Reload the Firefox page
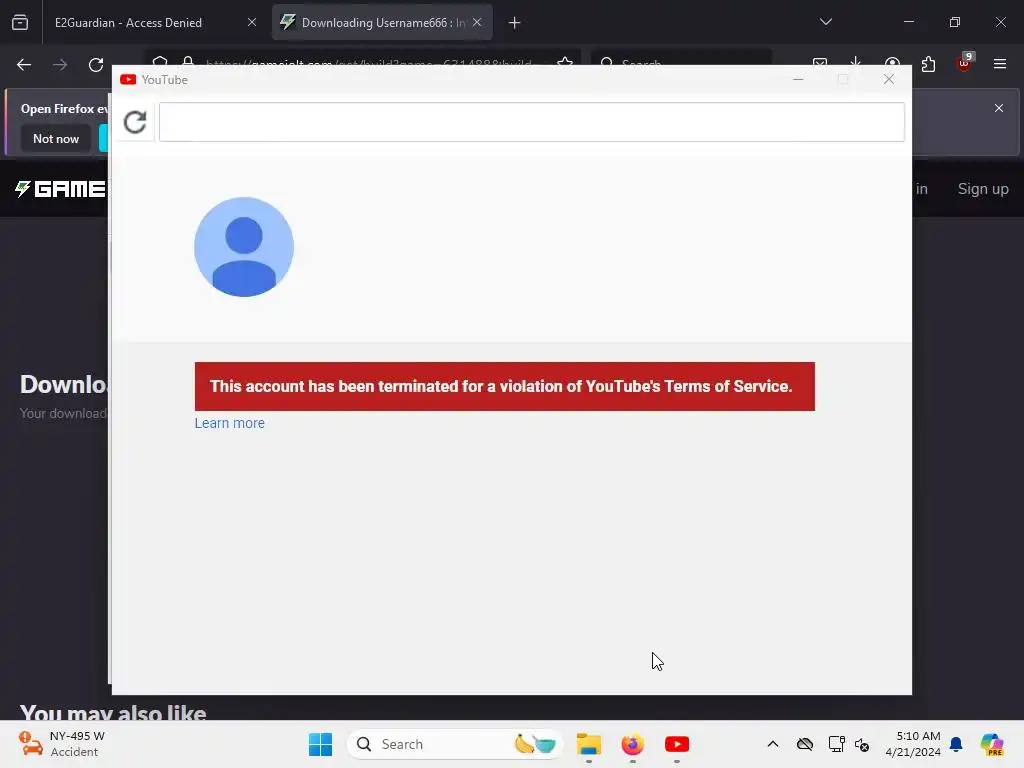1024x768 pixels. pyautogui.click(x=96, y=65)
